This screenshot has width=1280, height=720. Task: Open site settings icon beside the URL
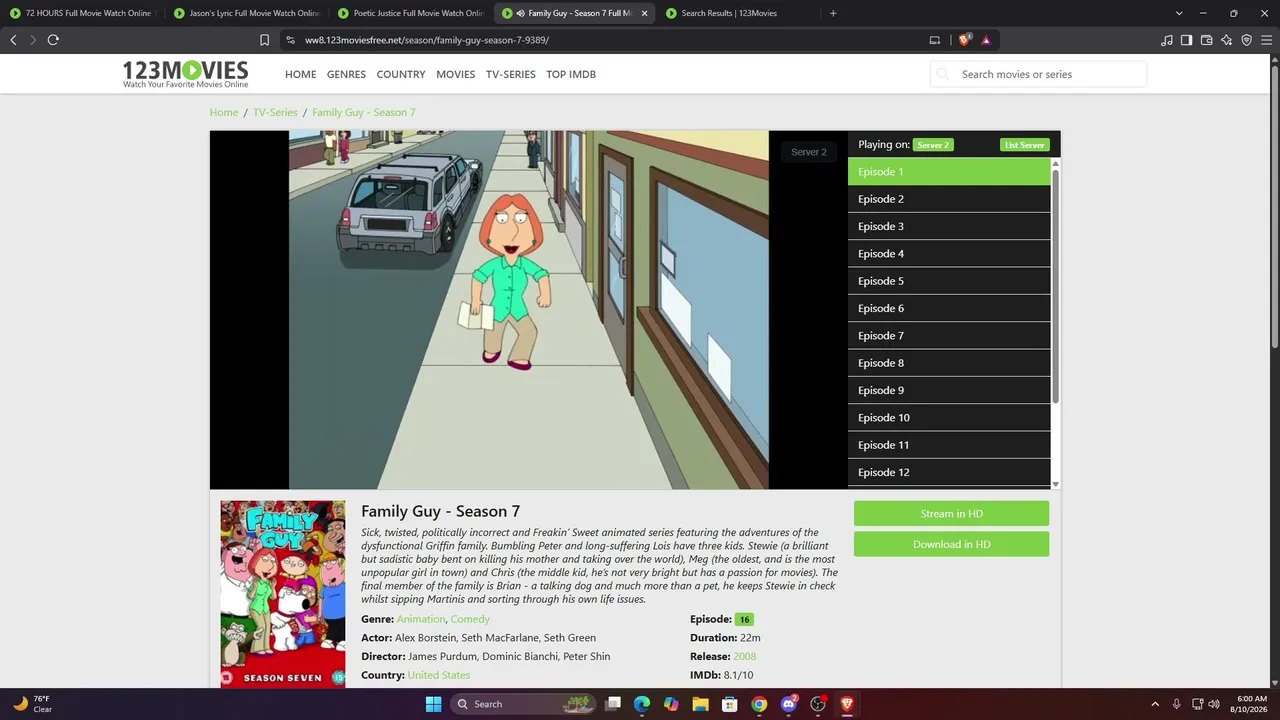(x=290, y=40)
